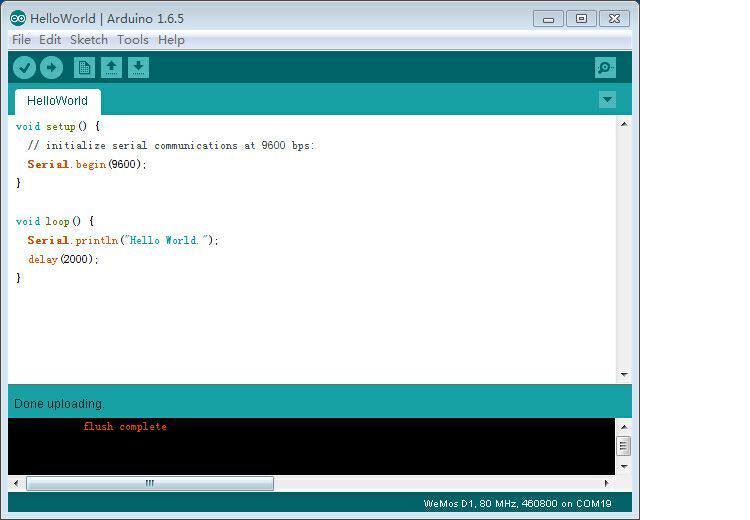Viewport: 750px width, 520px height.
Task: Click the Verify checkmark button
Action: pyautogui.click(x=24, y=67)
